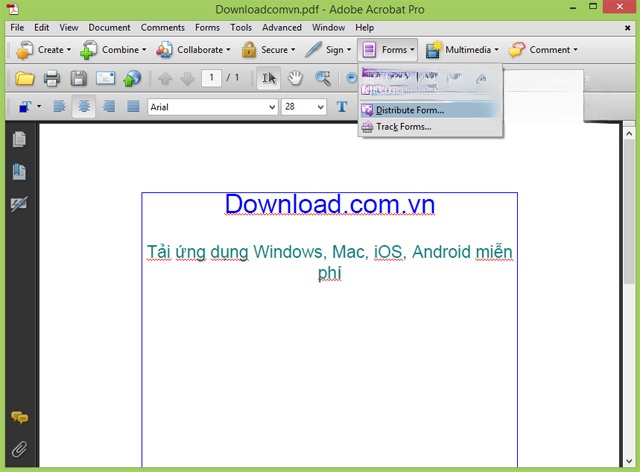The image size is (640, 472).
Task: Align text left
Action: coord(59,107)
